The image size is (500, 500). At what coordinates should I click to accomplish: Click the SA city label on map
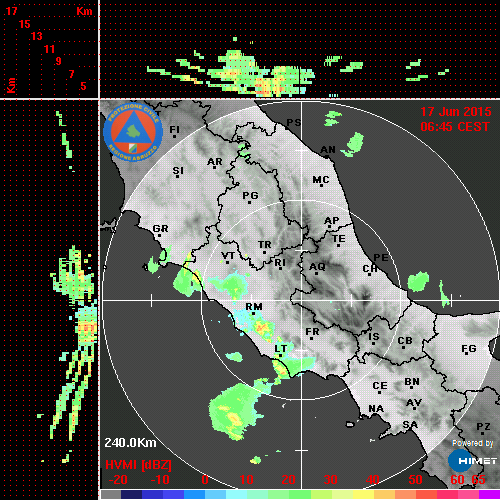[410, 424]
